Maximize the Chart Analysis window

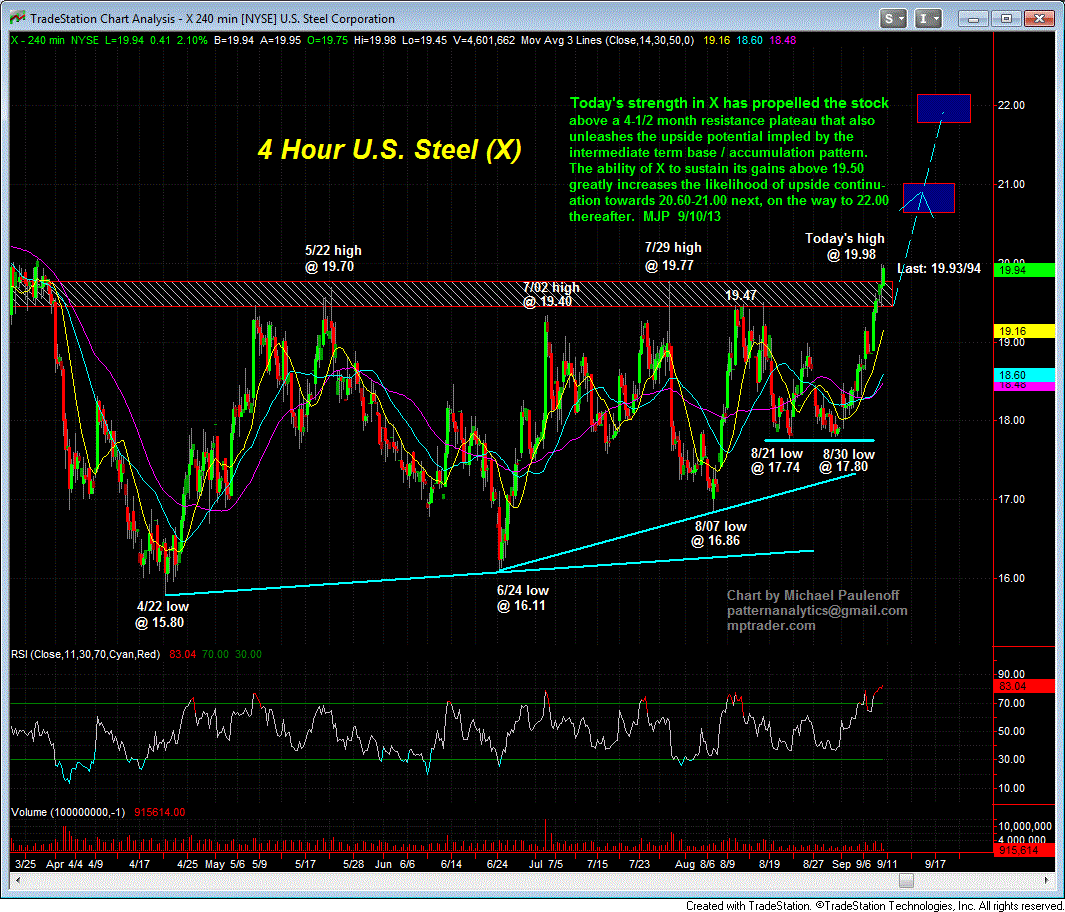tap(1006, 18)
